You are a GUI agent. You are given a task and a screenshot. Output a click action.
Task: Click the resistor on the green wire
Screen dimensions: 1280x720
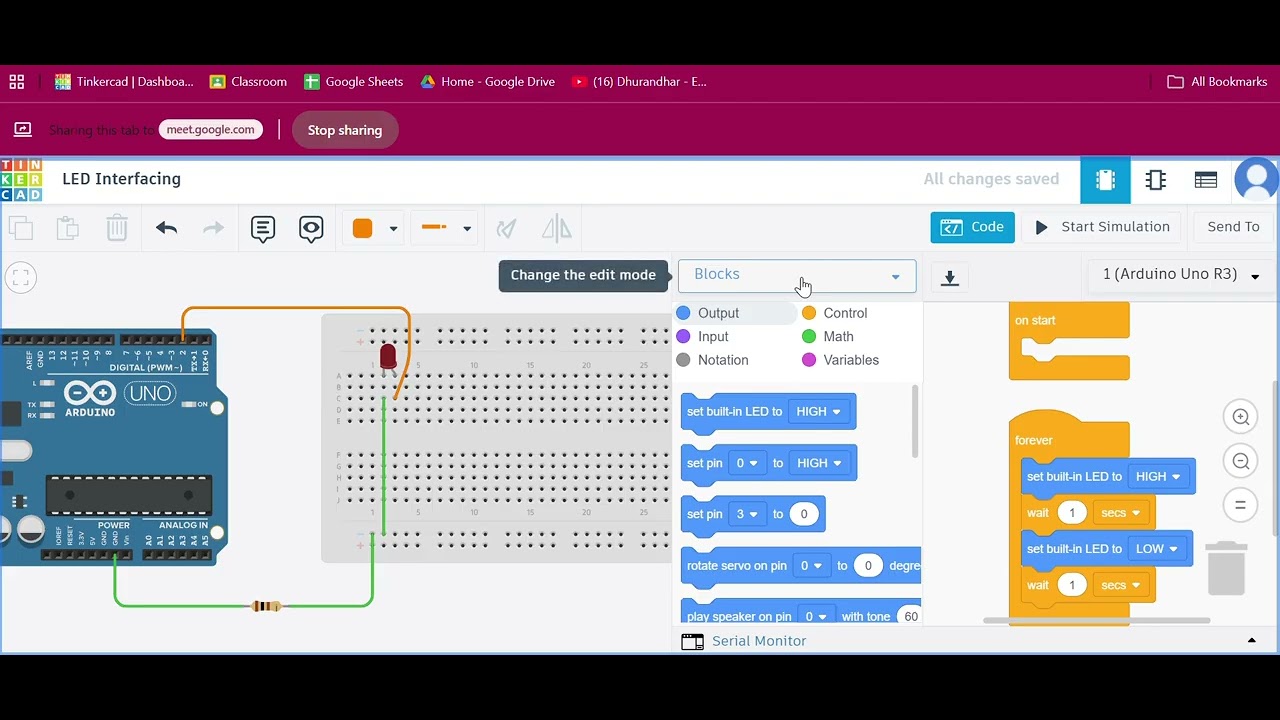(x=265, y=606)
